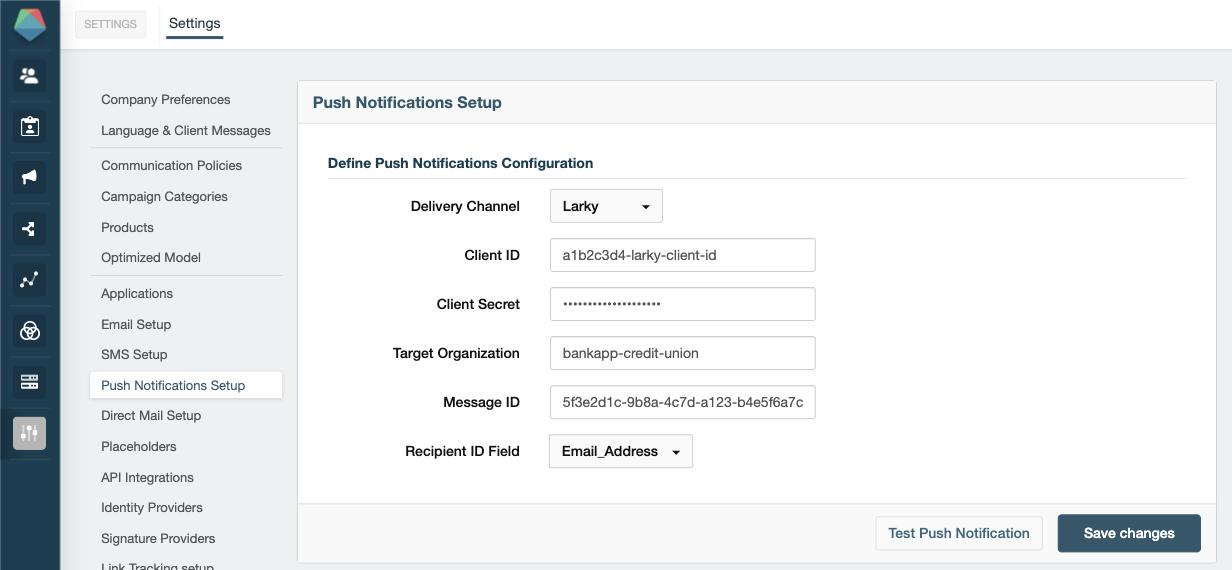Screen dimensions: 1232x570
Task: Go to Direct Mail Setup
Action: [x=151, y=415]
